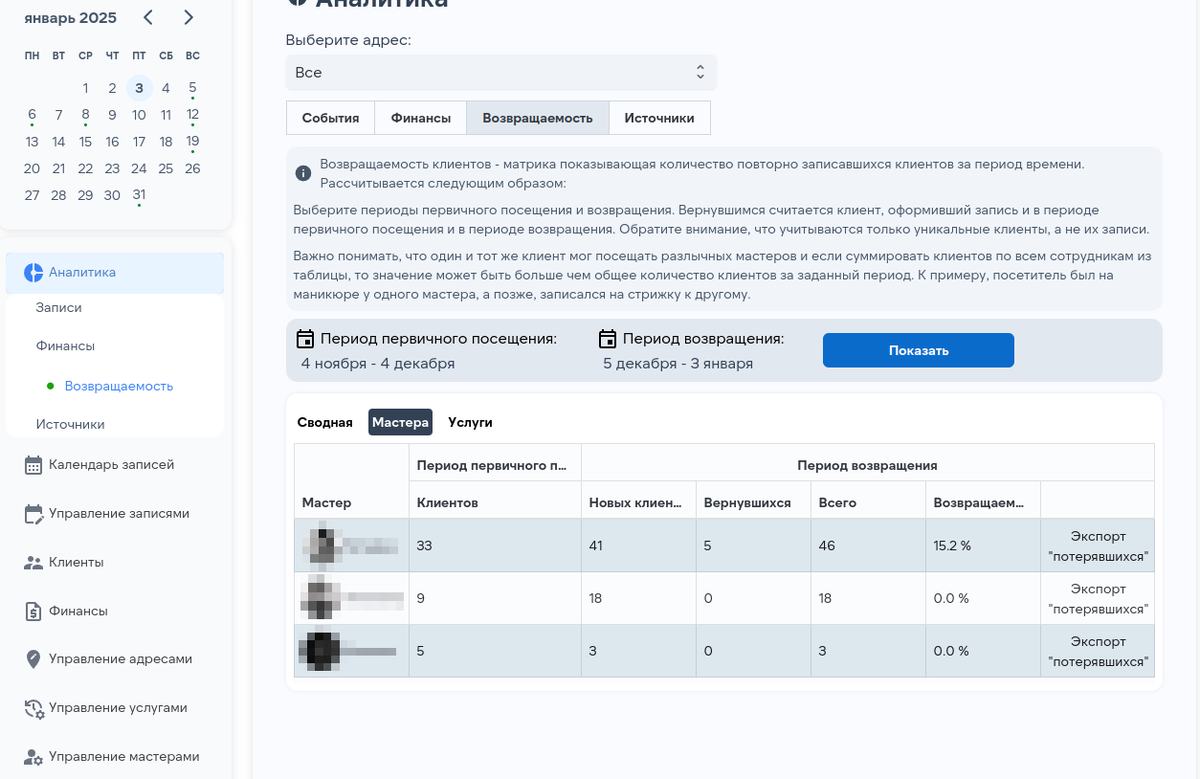Switch to the Источники tab
The width and height of the screenshot is (1200, 779).
pos(660,117)
